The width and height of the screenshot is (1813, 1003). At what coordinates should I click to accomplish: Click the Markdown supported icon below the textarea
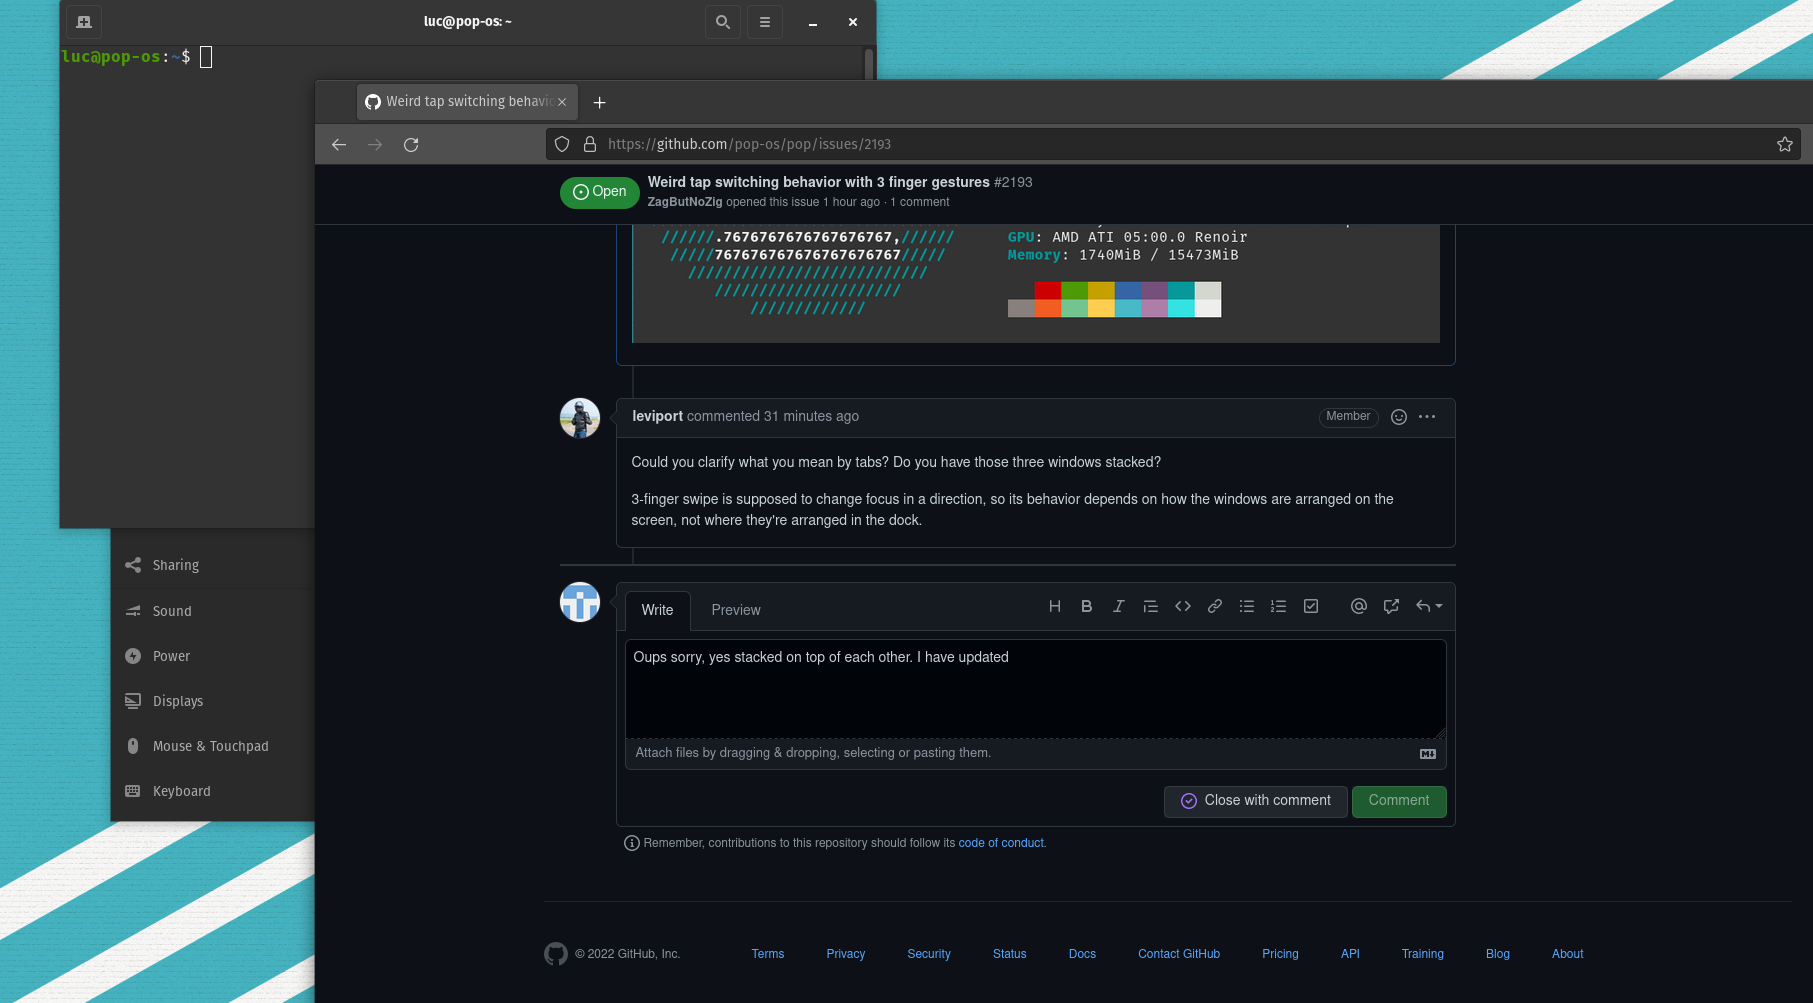click(1428, 754)
